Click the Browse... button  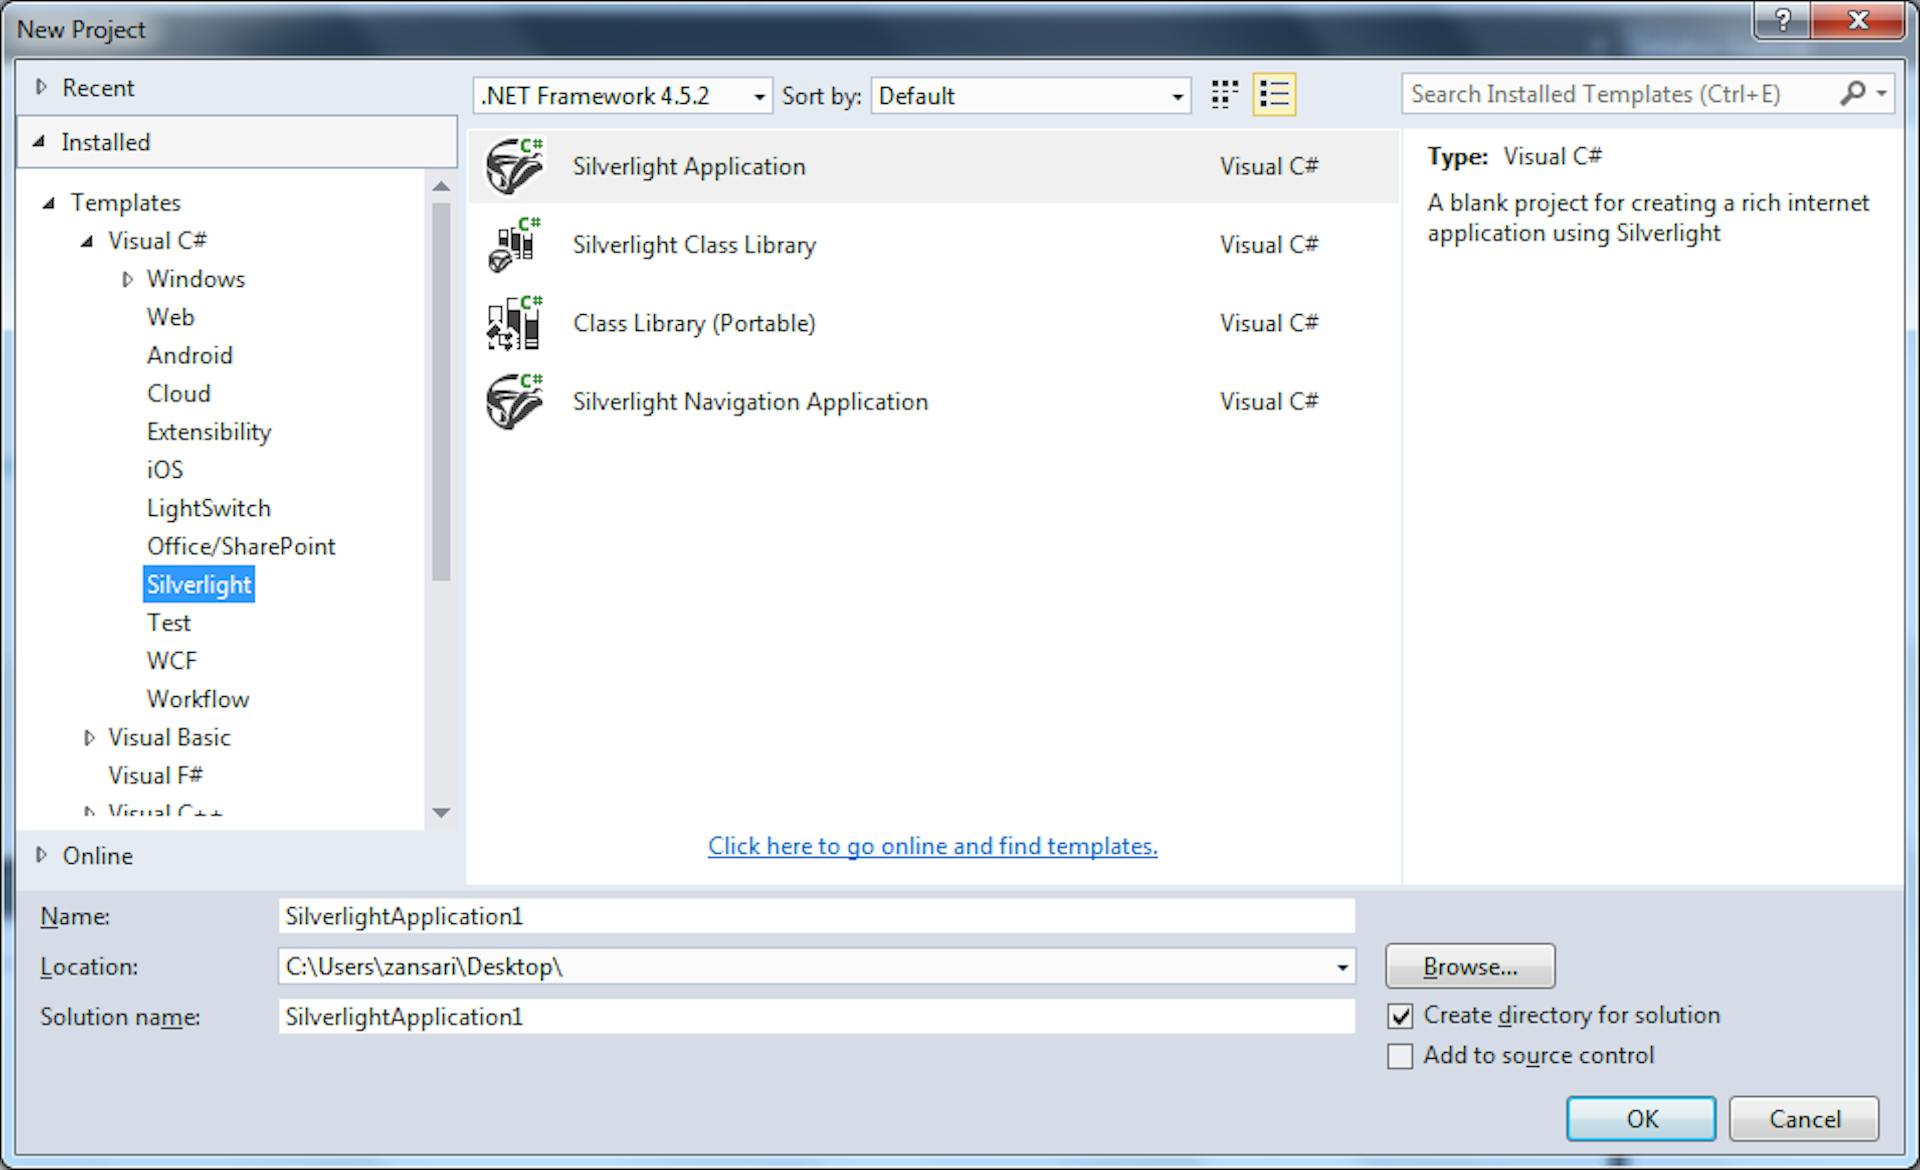[1470, 966]
